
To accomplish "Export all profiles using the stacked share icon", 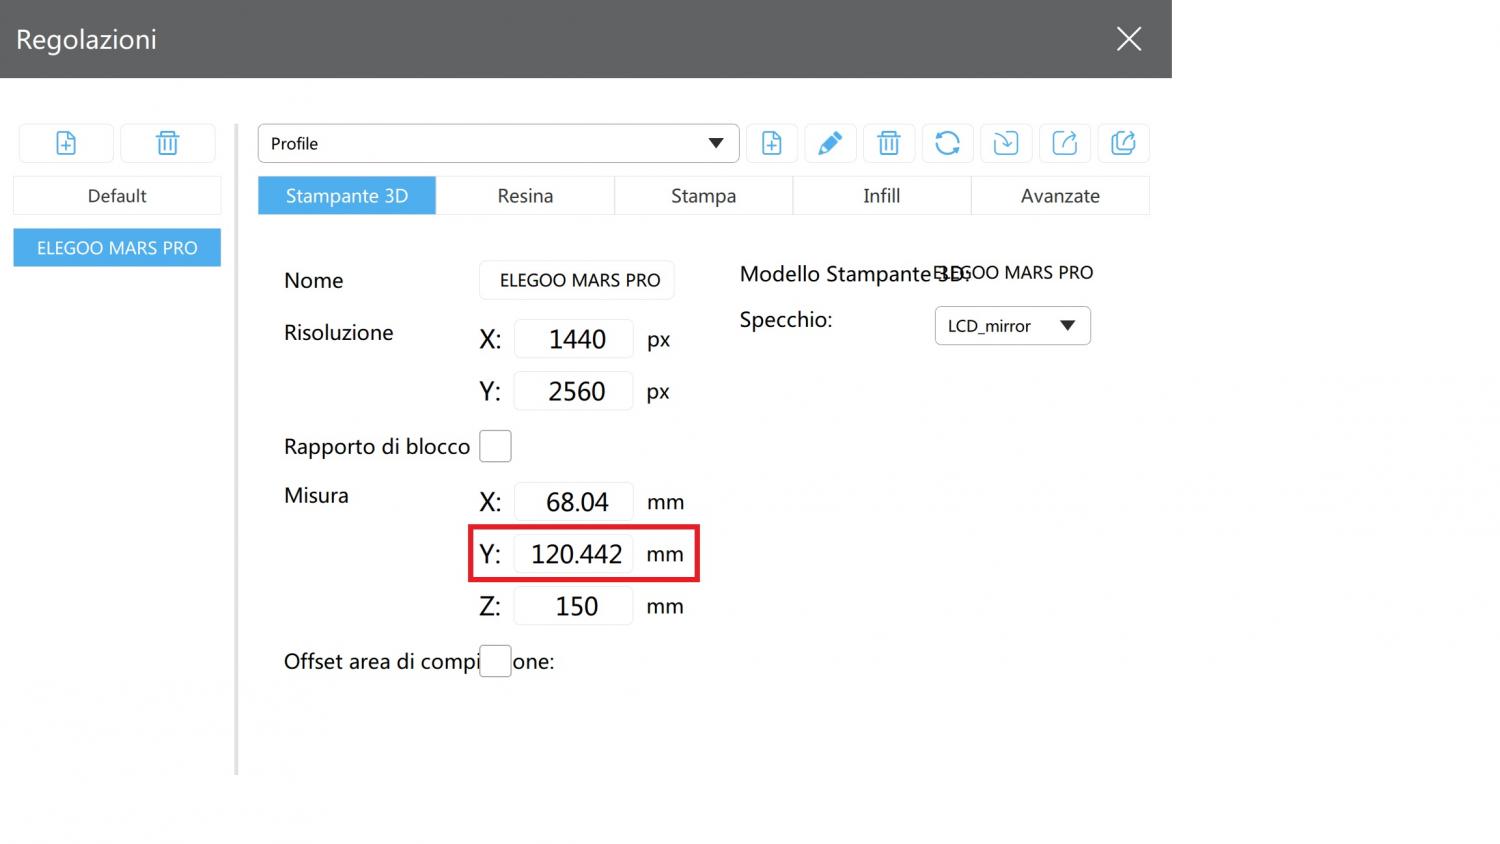I will [x=1123, y=143].
